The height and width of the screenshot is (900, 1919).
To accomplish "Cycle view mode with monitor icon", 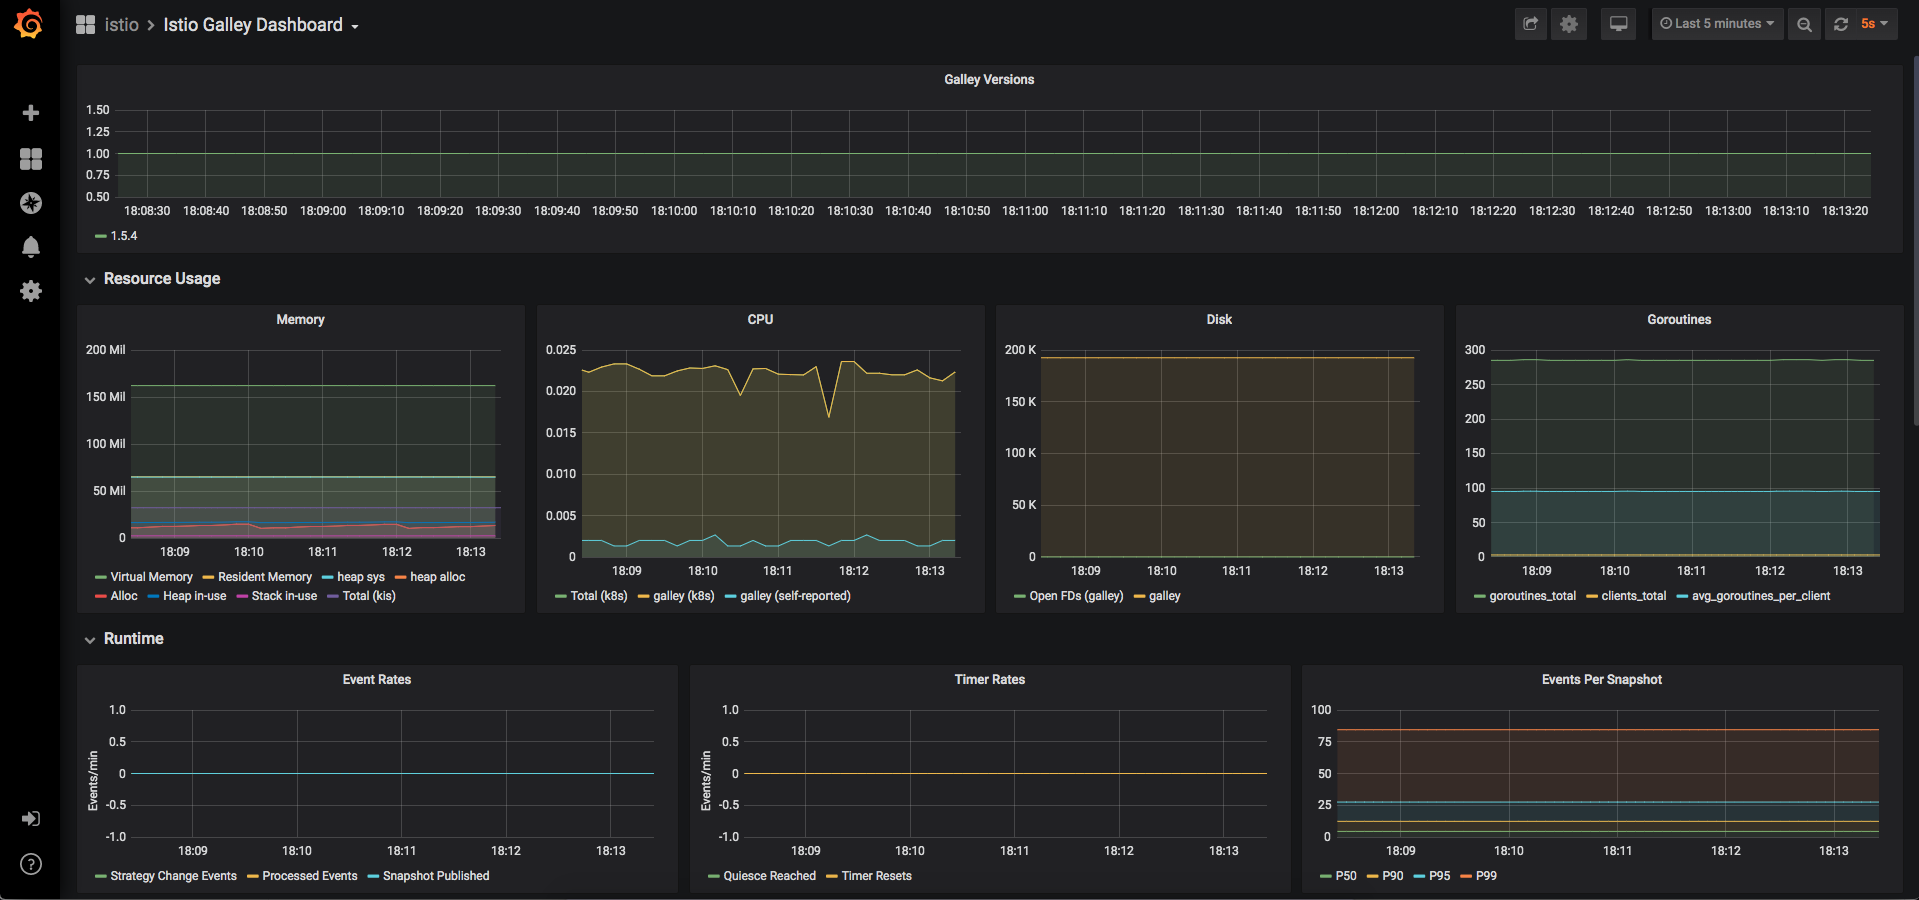I will coord(1618,24).
